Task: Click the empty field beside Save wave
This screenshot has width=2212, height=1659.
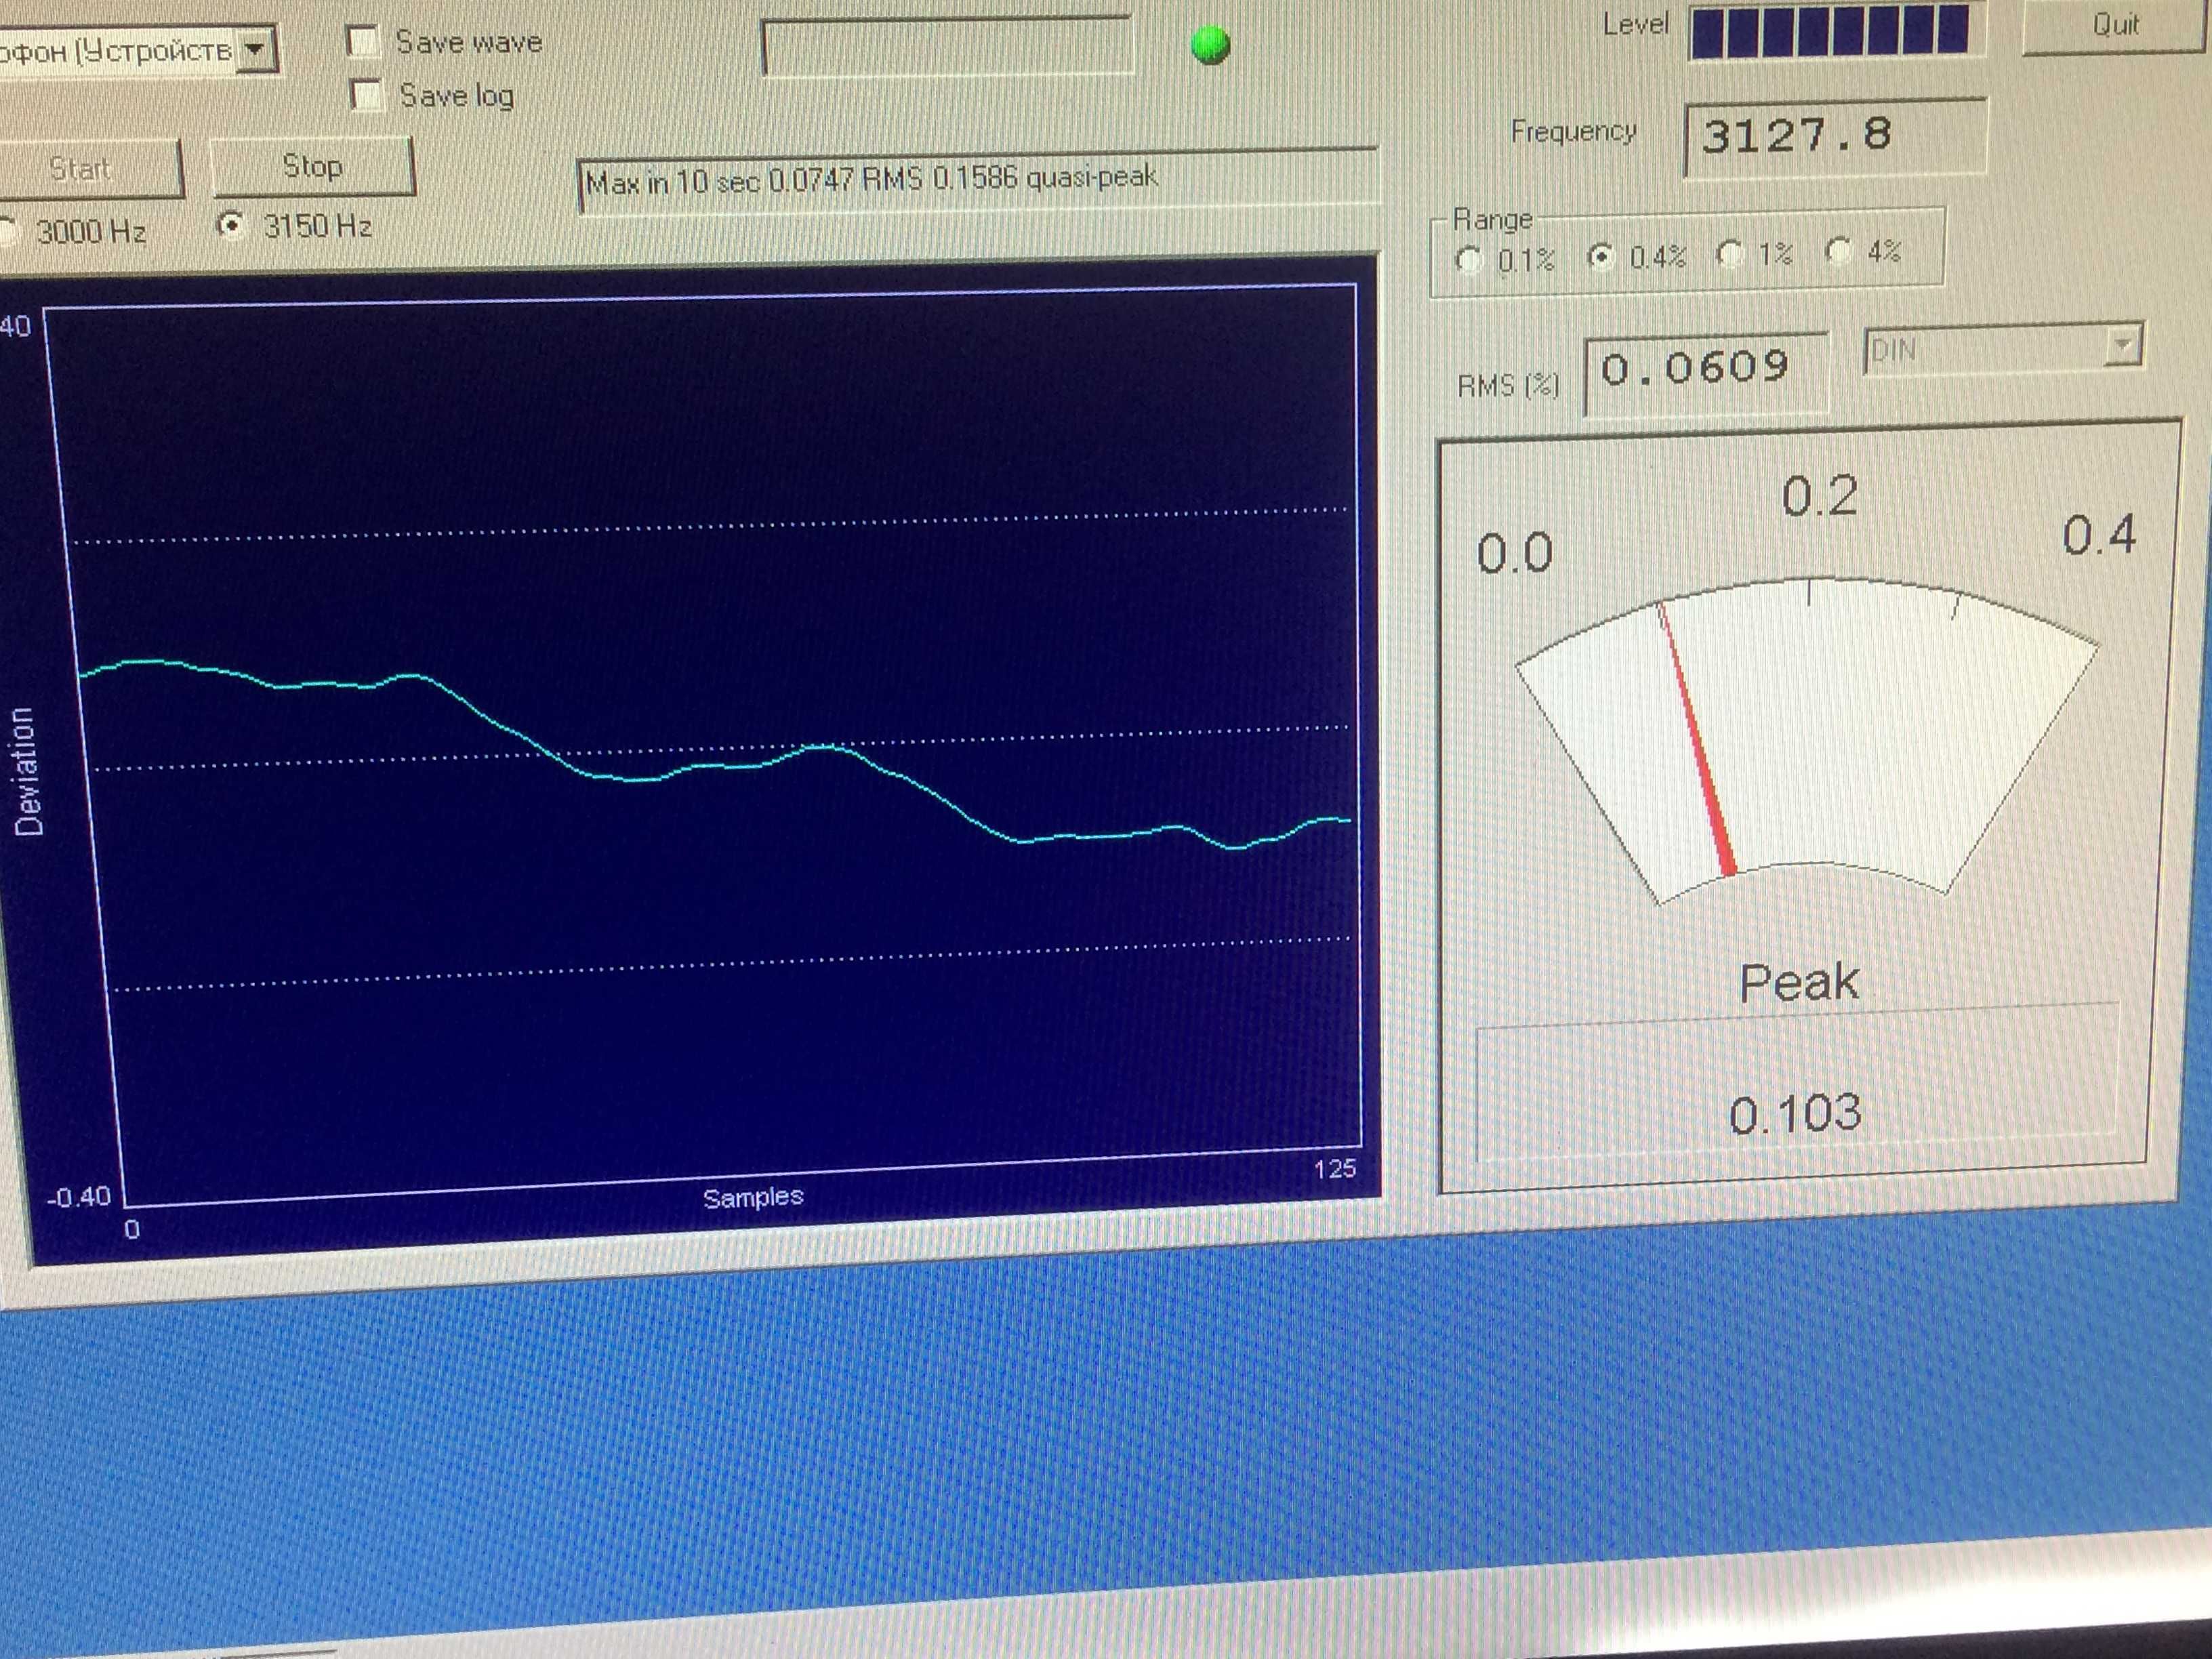Action: (947, 45)
